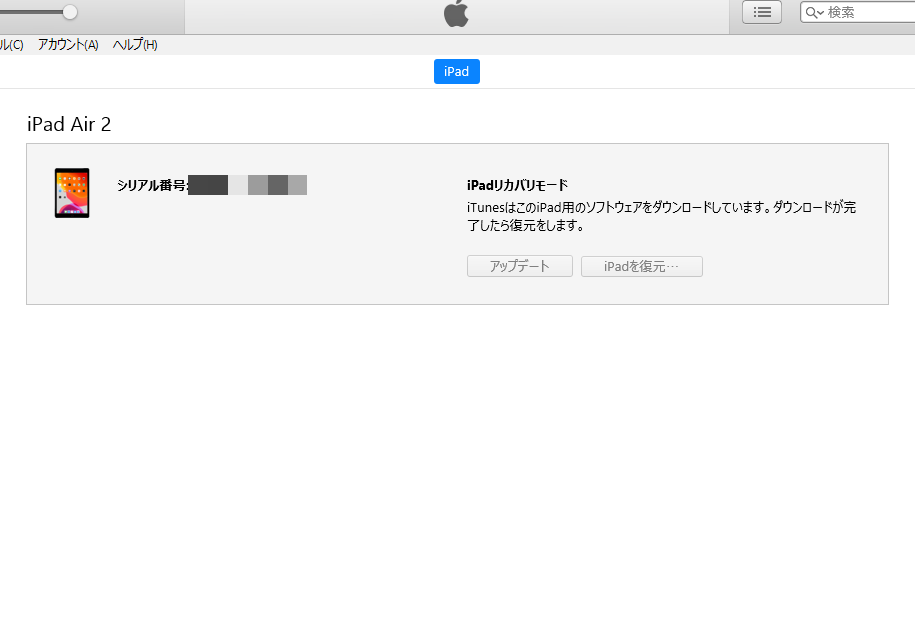Click the シリアル番号 label
Viewport: 915px width, 641px height.
point(152,186)
